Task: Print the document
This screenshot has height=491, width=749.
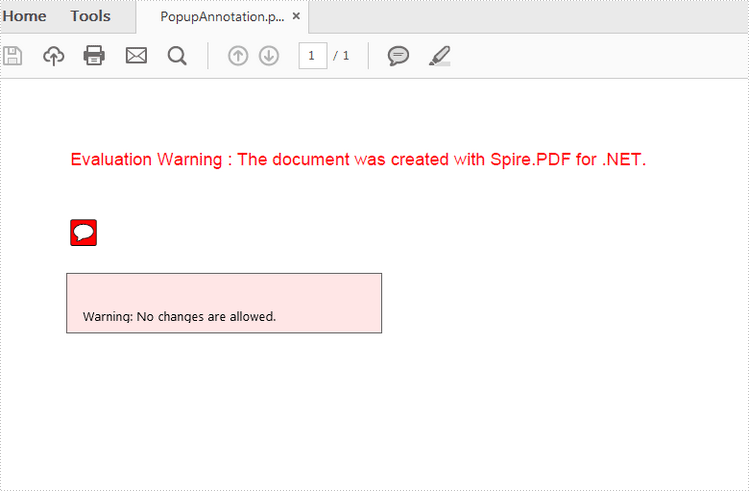Action: click(x=94, y=55)
